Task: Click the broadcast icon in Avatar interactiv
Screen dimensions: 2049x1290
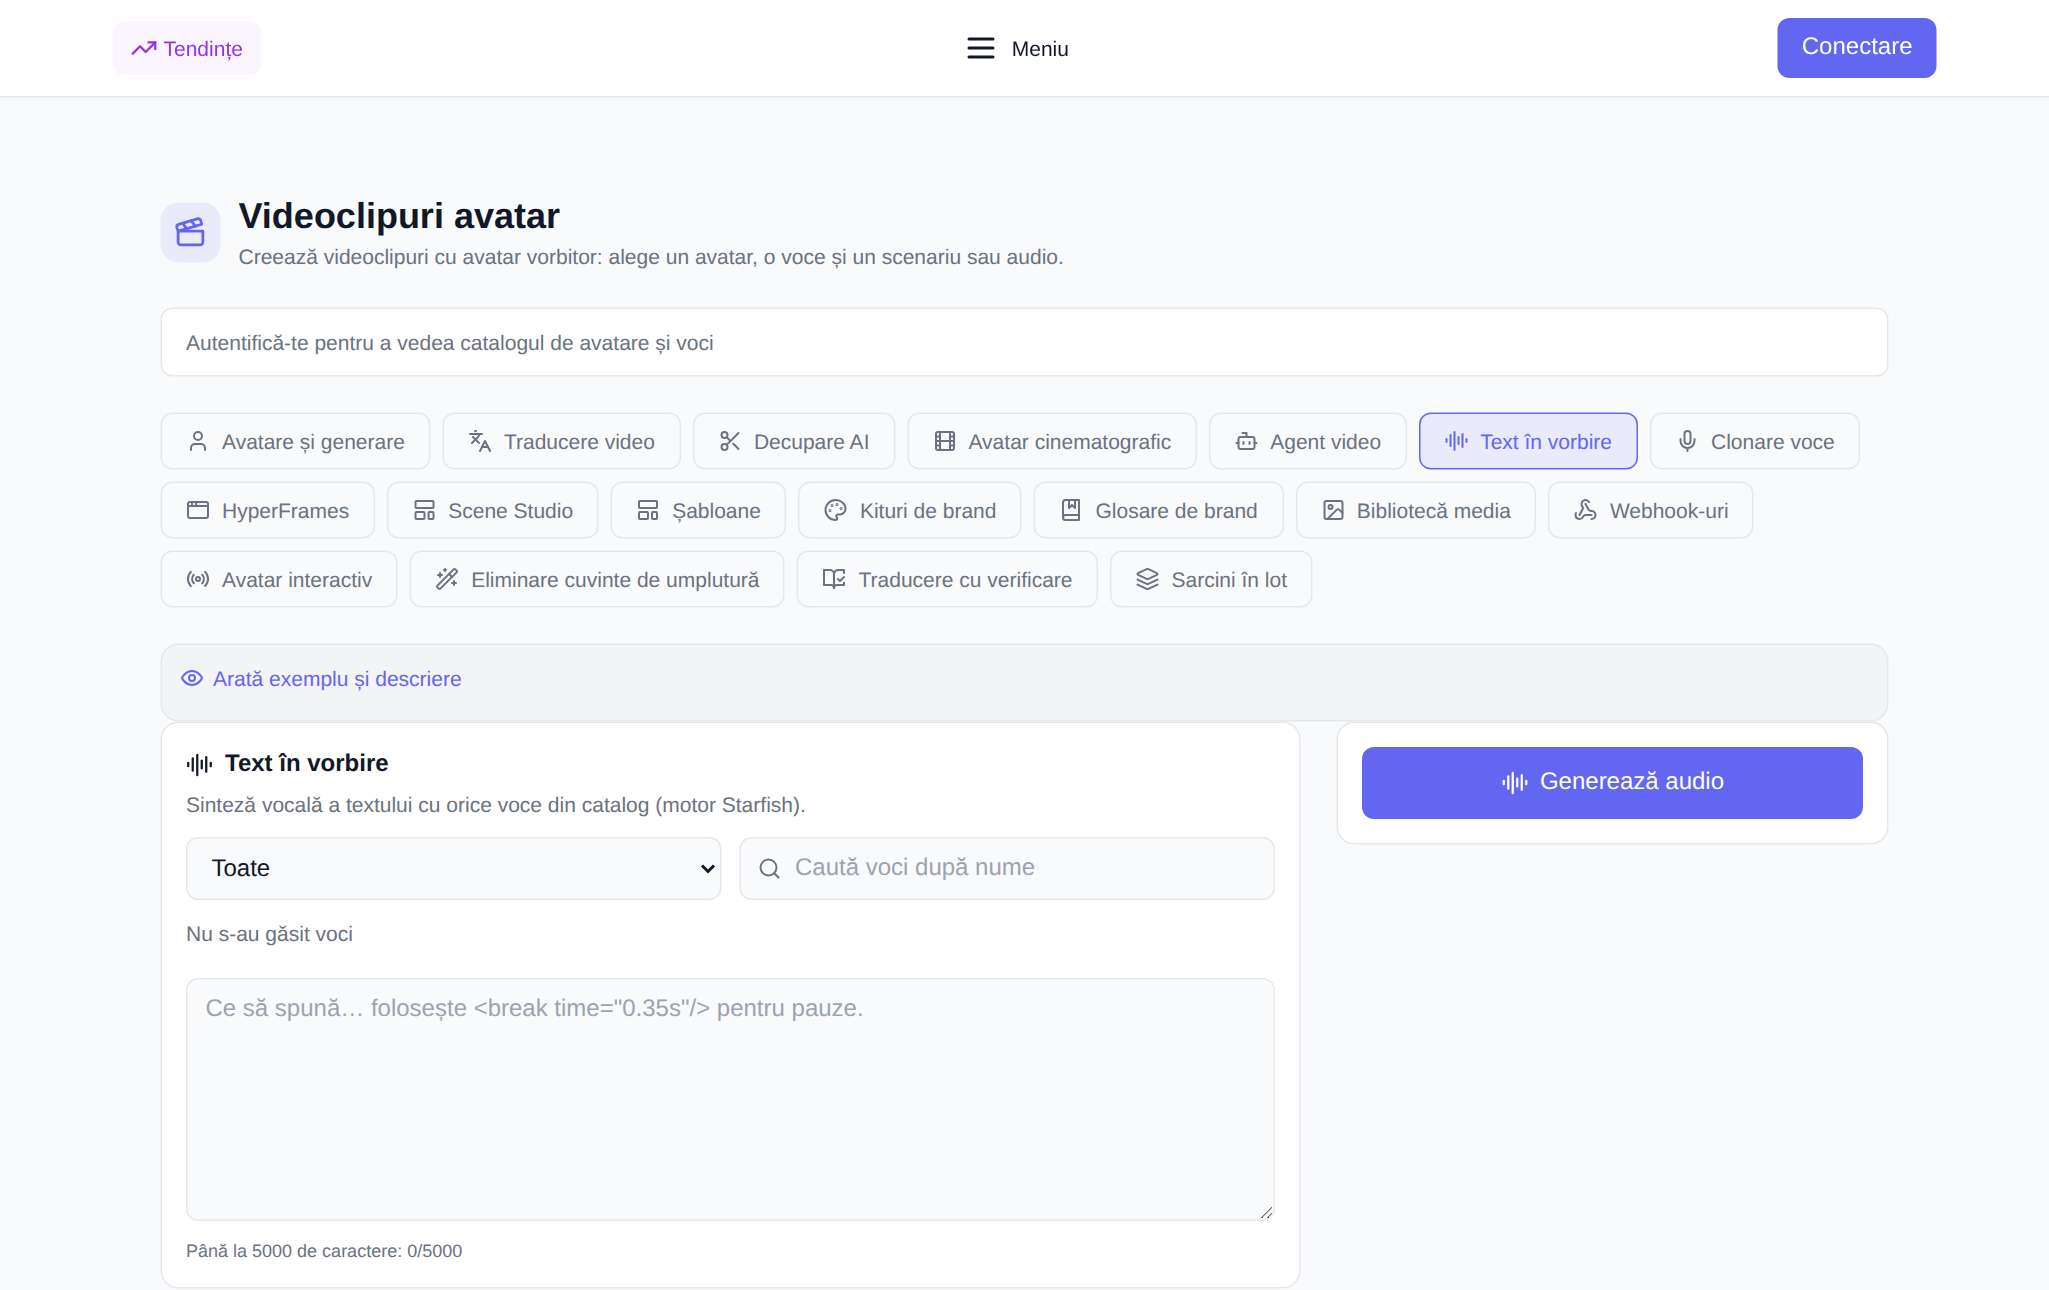Action: 198,579
